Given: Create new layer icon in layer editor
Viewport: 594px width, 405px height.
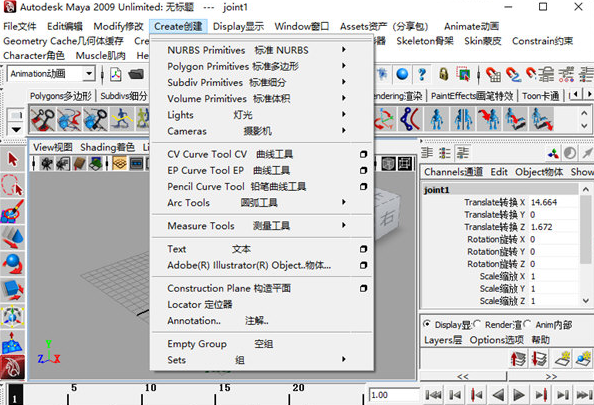Looking at the screenshot, I should click(x=563, y=358).
